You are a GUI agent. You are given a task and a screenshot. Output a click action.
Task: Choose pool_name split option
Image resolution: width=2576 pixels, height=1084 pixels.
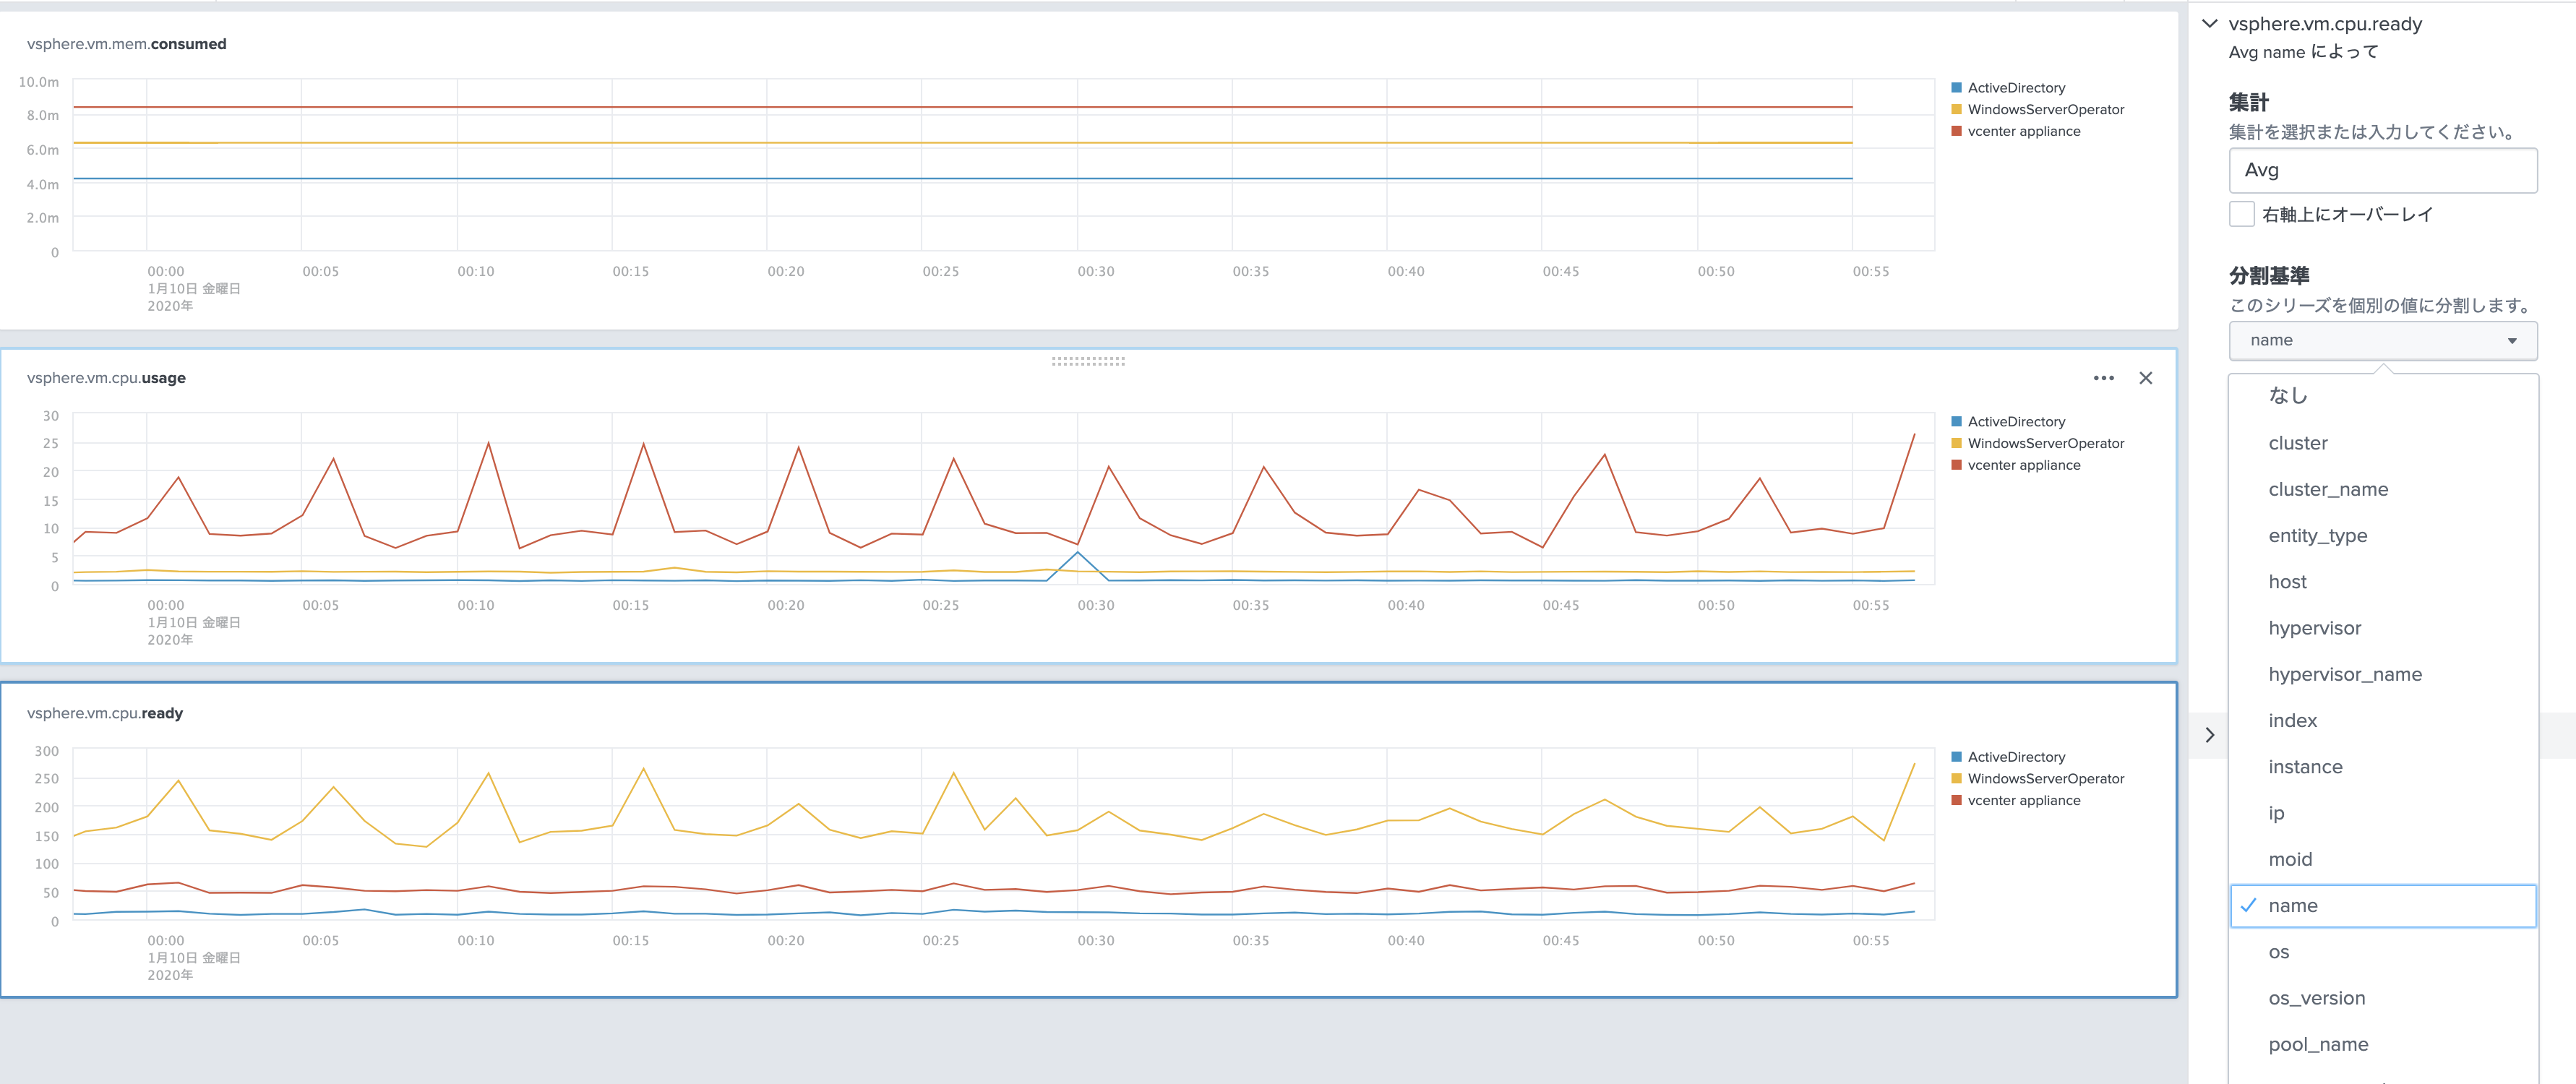tap(2318, 1044)
